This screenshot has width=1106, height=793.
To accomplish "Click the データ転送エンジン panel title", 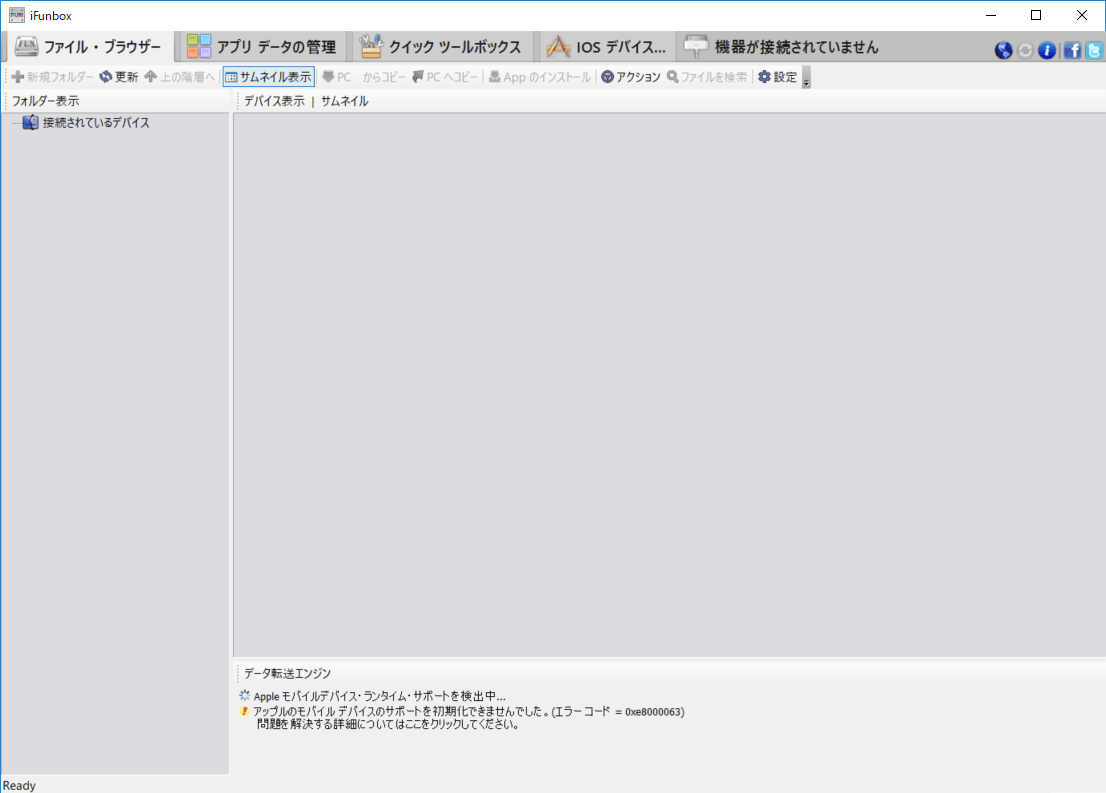I will click(287, 673).
